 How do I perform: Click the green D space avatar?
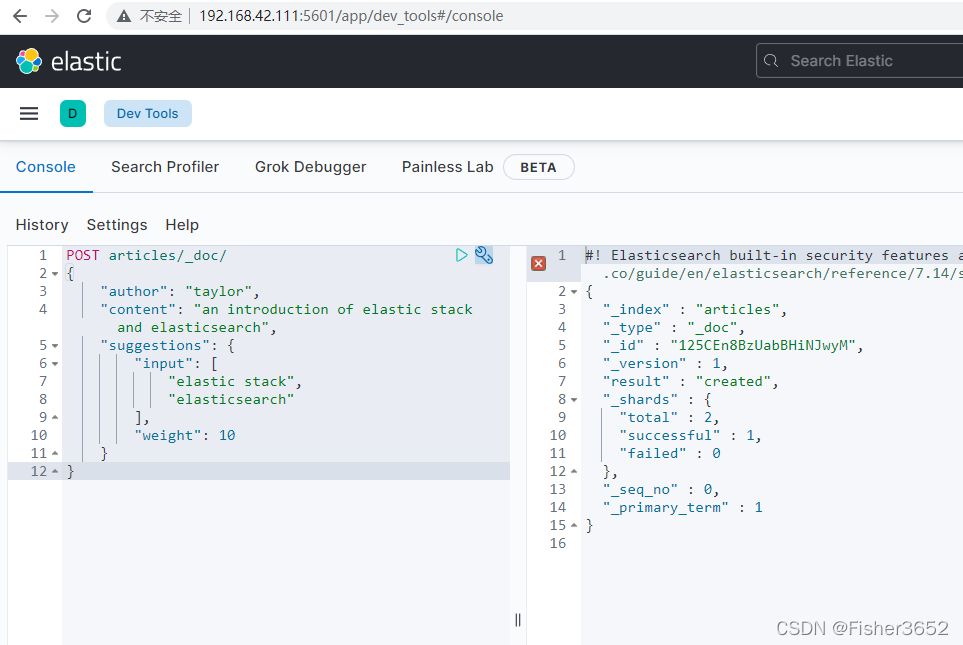click(x=72, y=114)
